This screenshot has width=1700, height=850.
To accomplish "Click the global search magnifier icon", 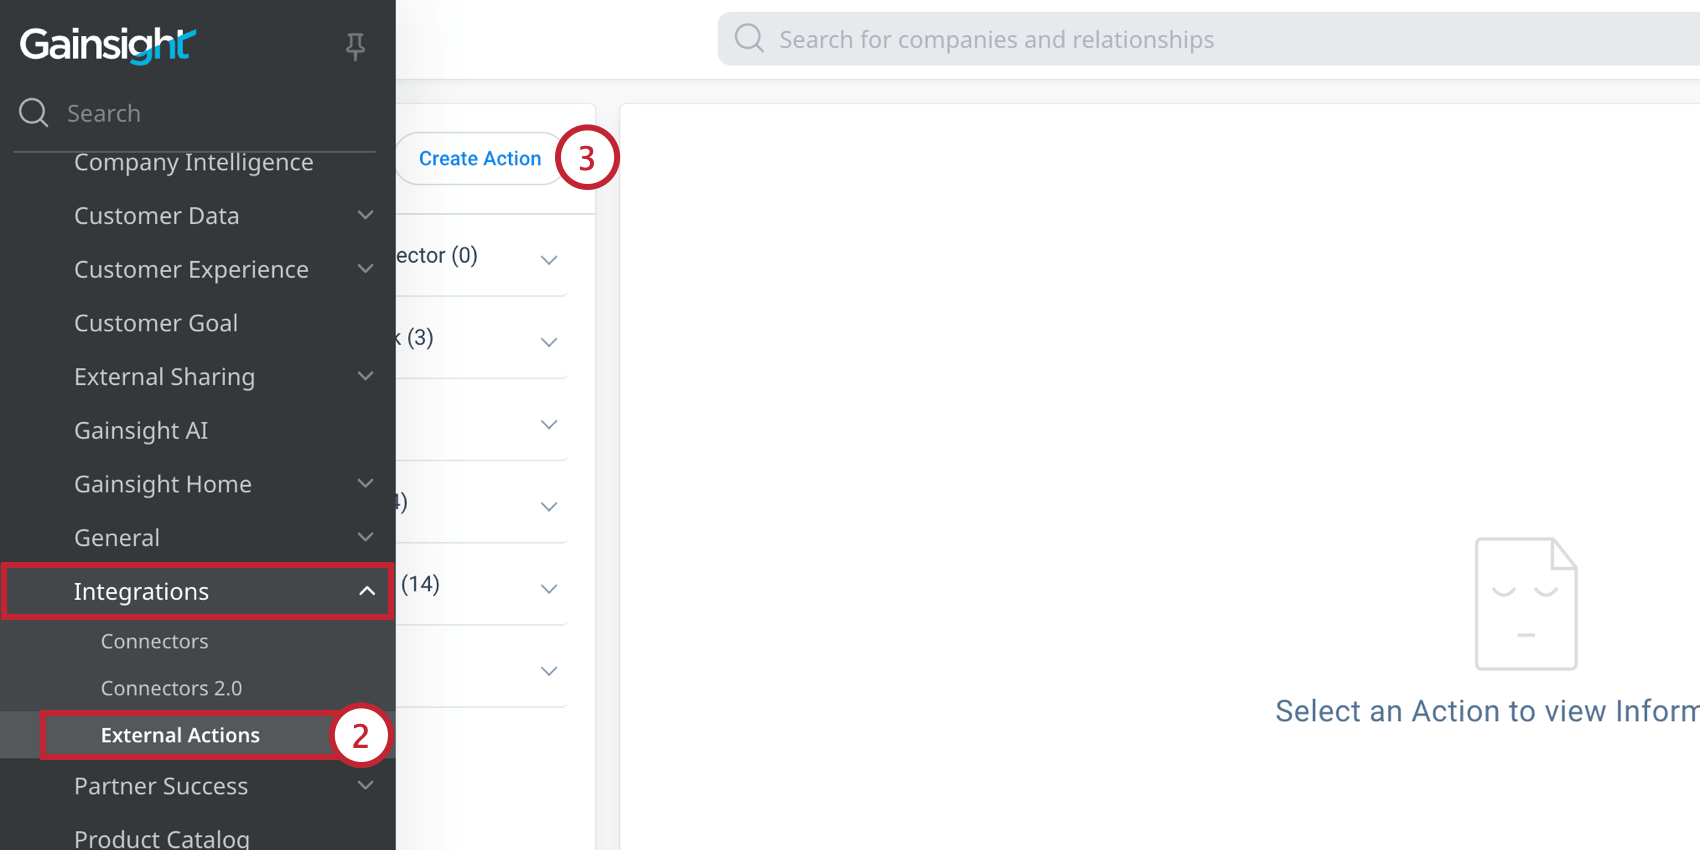I will pyautogui.click(x=749, y=39).
